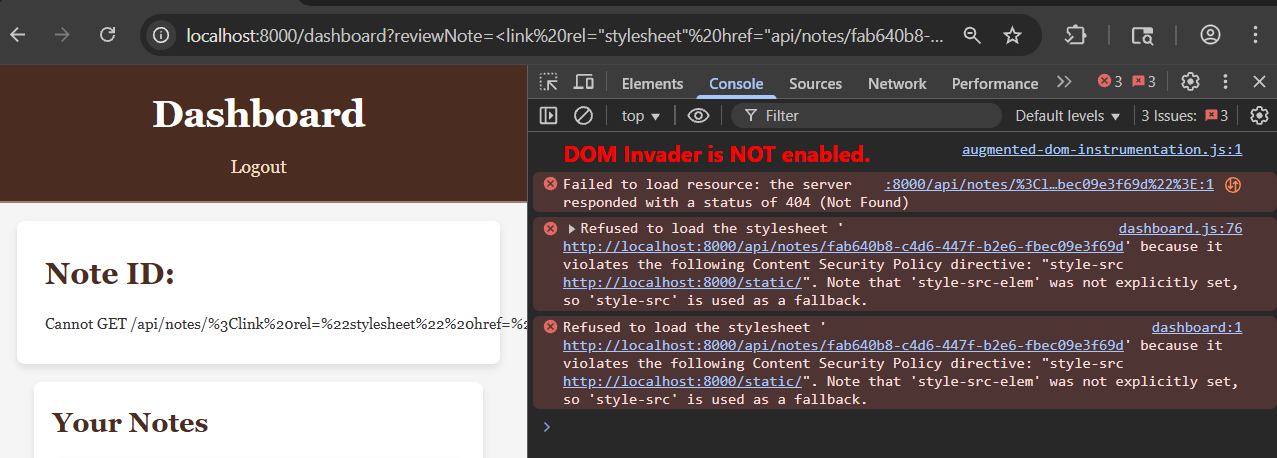Image resolution: width=1277 pixels, height=458 pixels.
Task: Show more DevTools tabs via chevrons
Action: pyautogui.click(x=1064, y=82)
